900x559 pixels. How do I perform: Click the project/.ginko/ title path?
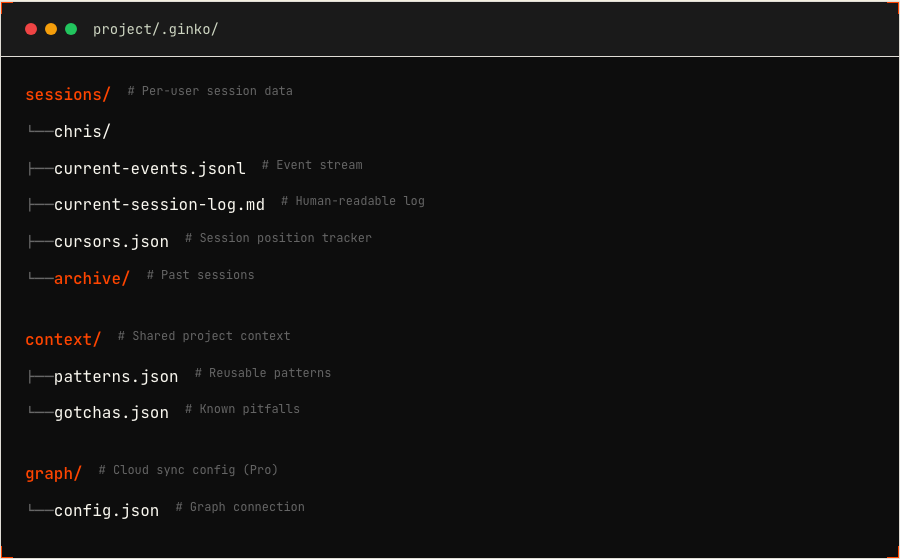(155, 29)
